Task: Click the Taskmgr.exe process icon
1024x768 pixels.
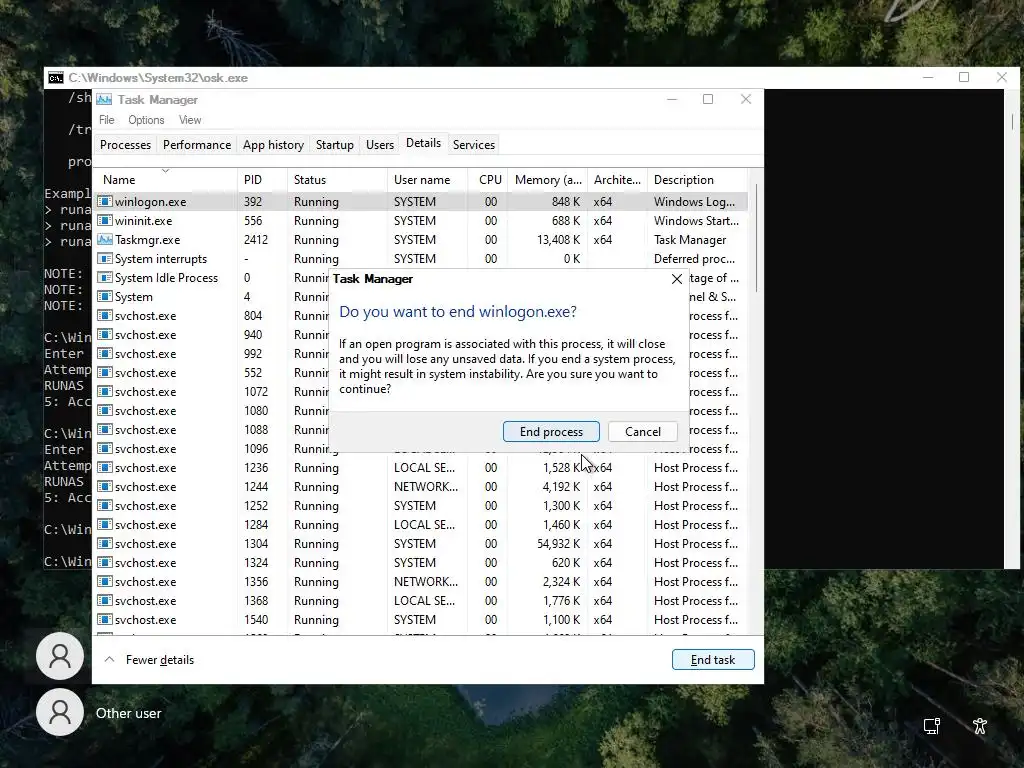Action: [104, 240]
